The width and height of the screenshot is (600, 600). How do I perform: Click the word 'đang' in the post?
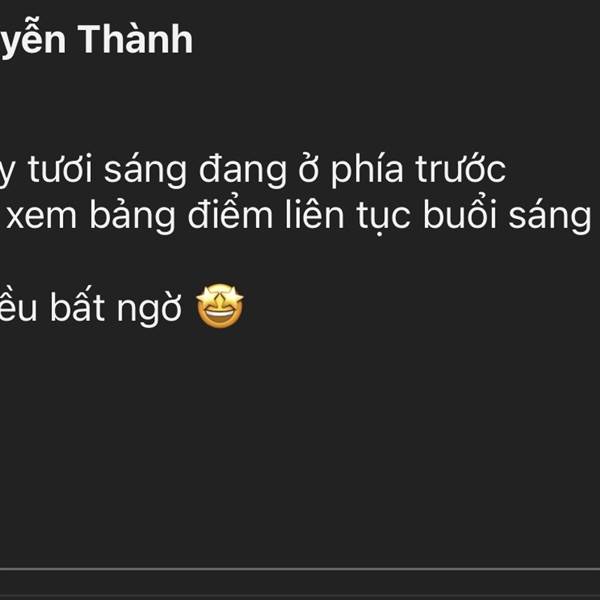coord(243,171)
